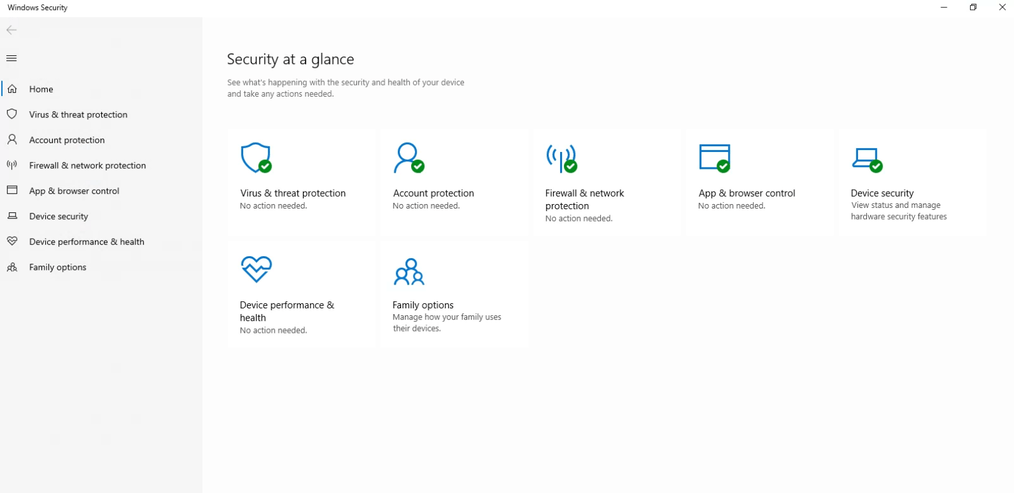The width and height of the screenshot is (1014, 493).
Task: Click 'No action needed.' under Account protection tile
Action: [x=426, y=206]
